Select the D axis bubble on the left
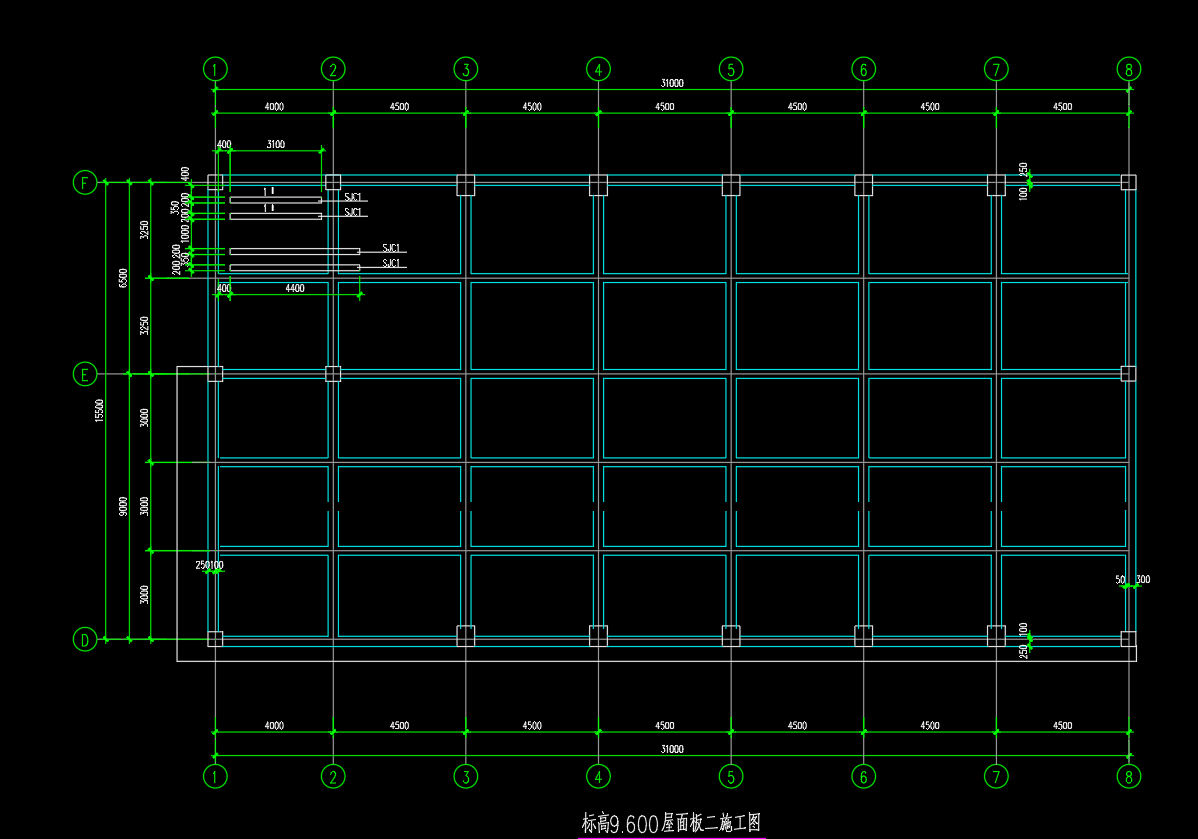 tap(85, 640)
